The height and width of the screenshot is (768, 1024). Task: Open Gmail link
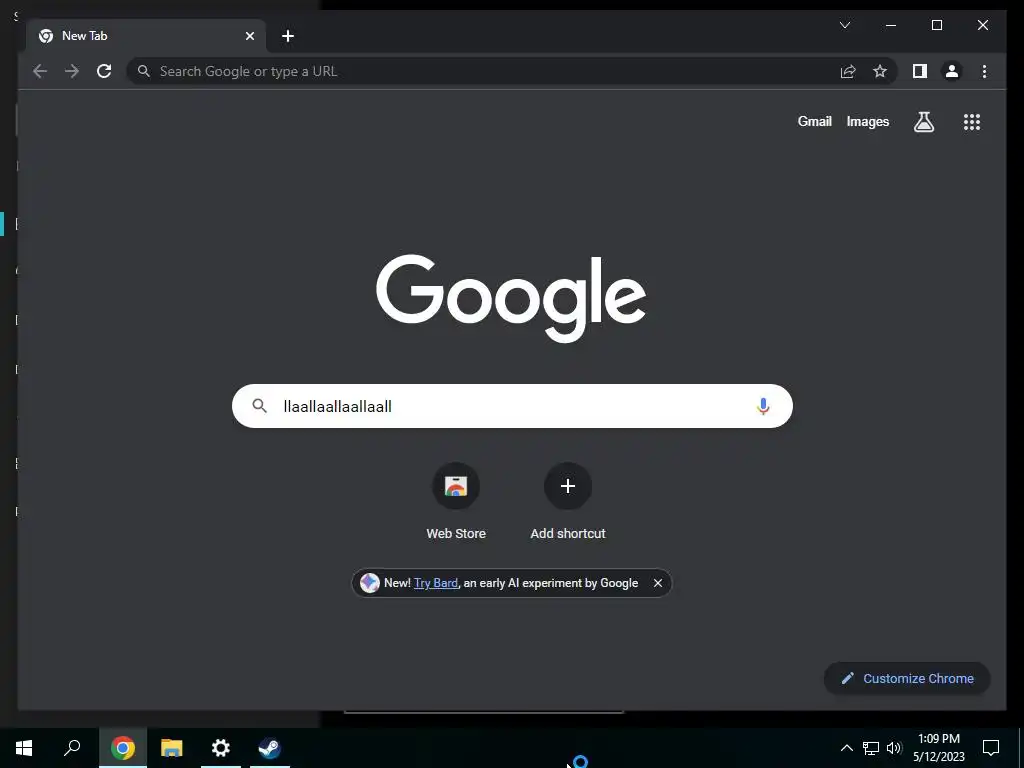pyautogui.click(x=814, y=121)
